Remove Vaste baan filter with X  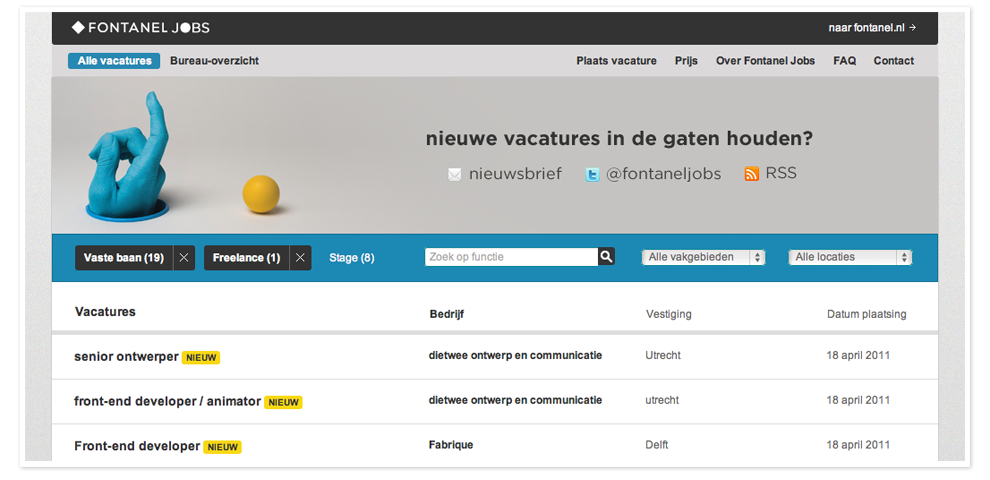tap(184, 258)
